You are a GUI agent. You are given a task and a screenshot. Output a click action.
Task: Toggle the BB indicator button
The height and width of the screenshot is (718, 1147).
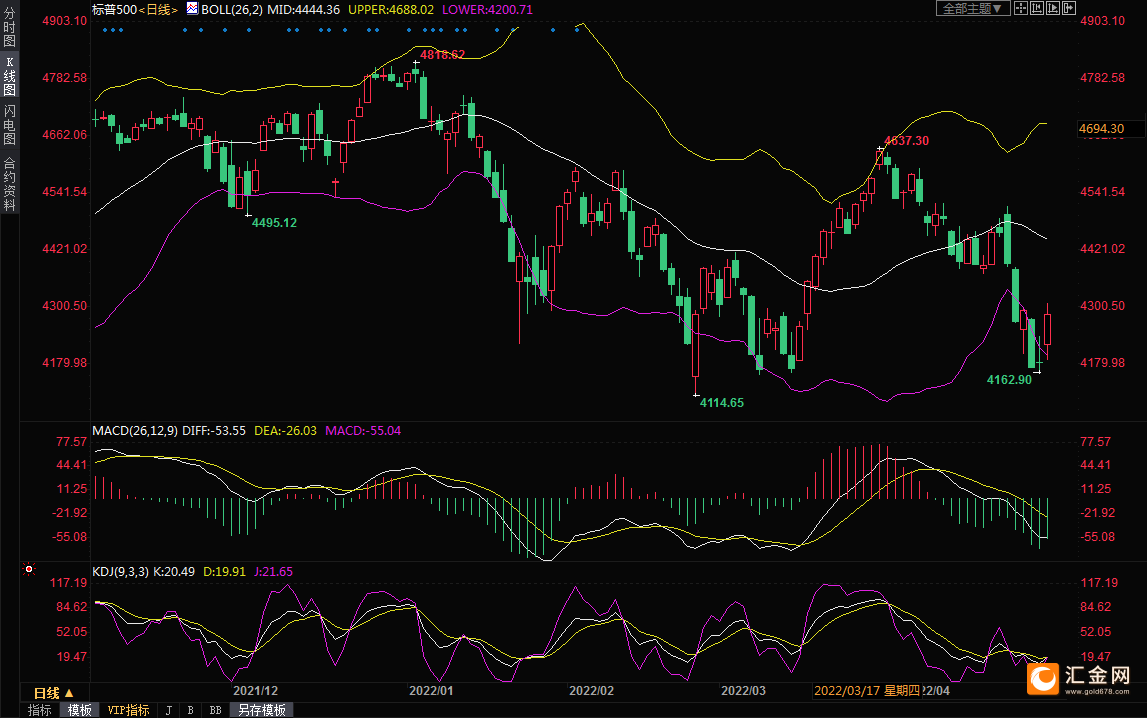coord(214,710)
